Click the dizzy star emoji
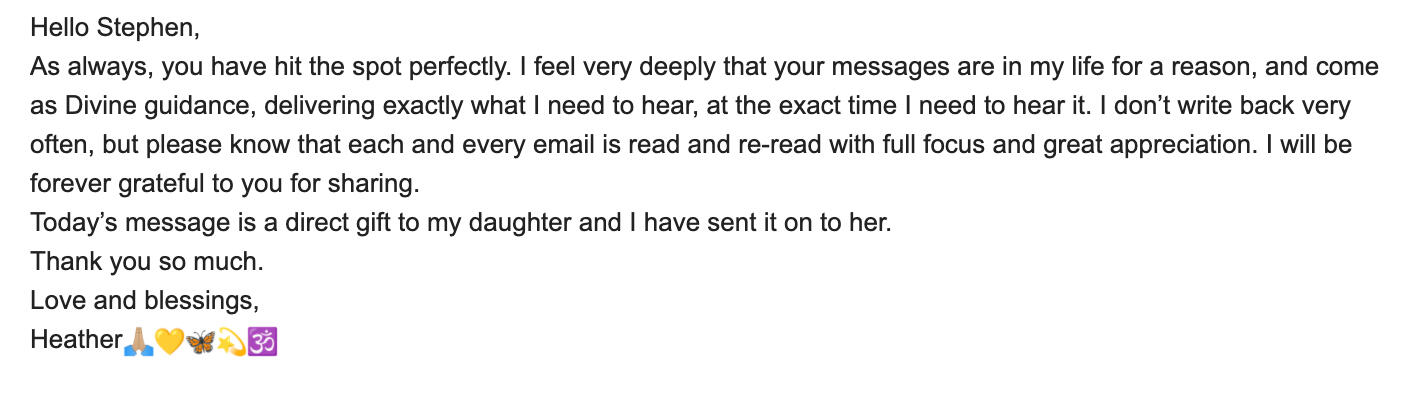 pos(232,340)
